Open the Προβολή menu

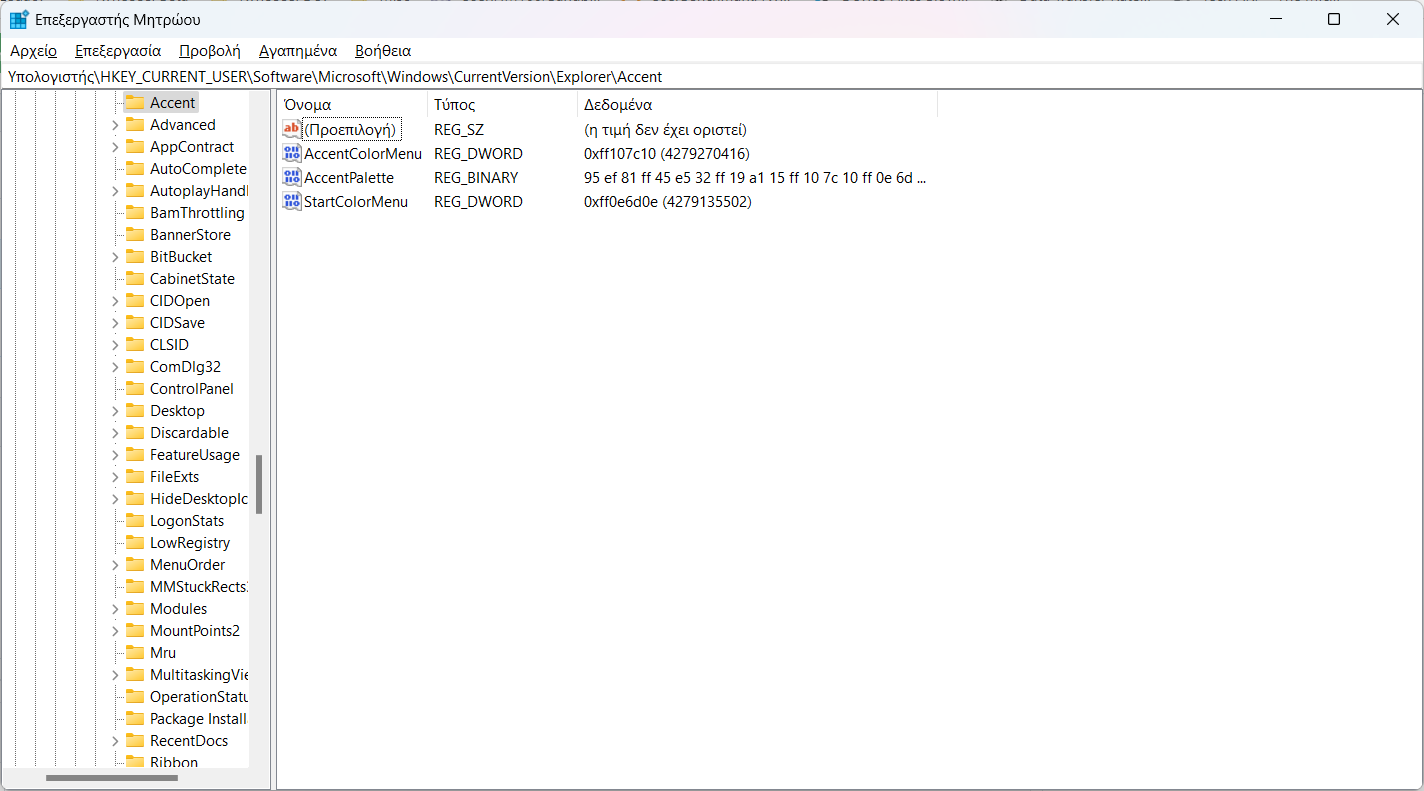click(x=210, y=50)
